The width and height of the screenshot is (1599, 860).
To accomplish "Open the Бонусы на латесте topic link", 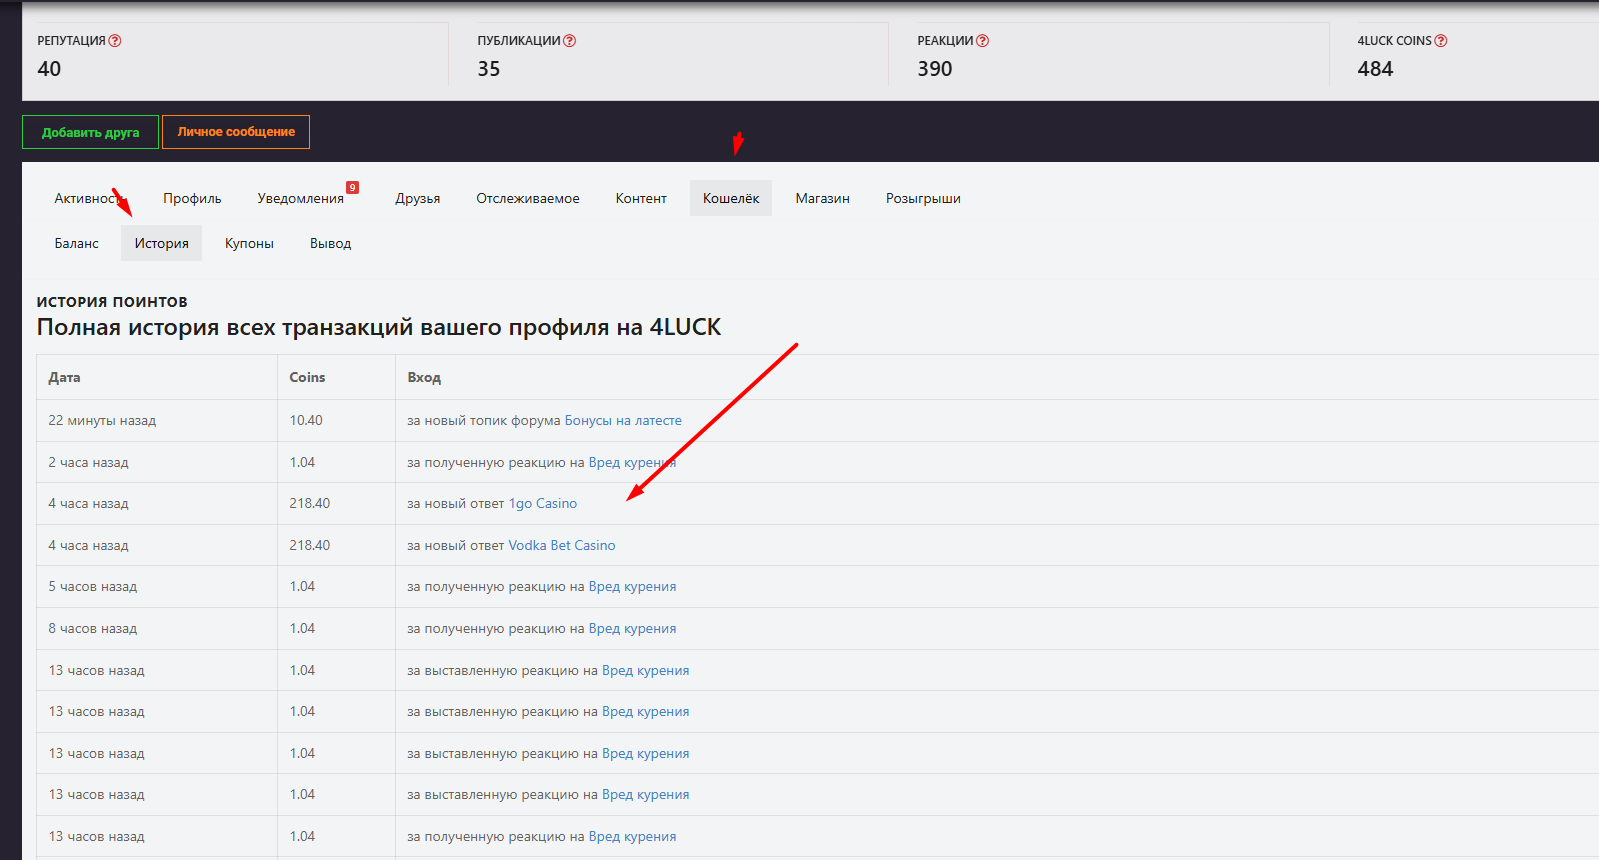I will 623,421.
